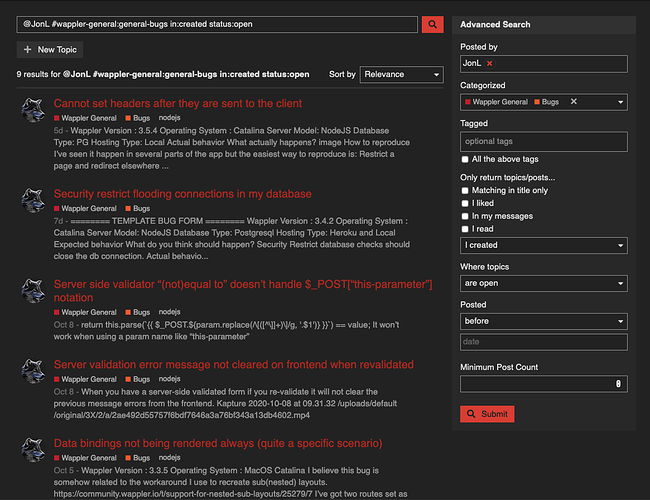This screenshot has height=500, width=650.
Task: Open the 'I created' dropdown
Action: tap(543, 245)
